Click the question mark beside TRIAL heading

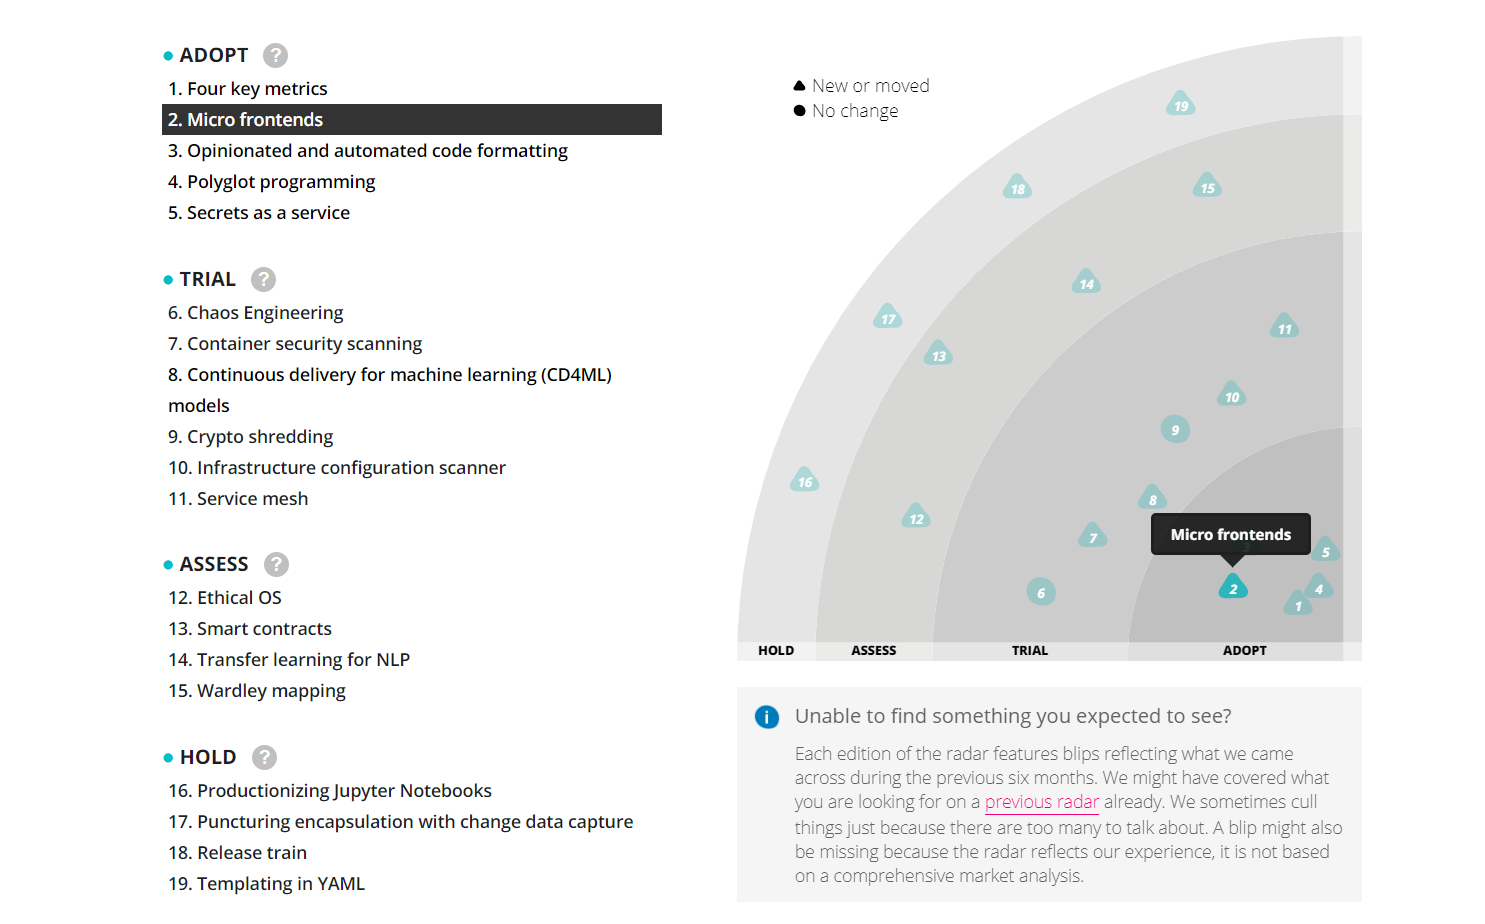[x=263, y=280]
